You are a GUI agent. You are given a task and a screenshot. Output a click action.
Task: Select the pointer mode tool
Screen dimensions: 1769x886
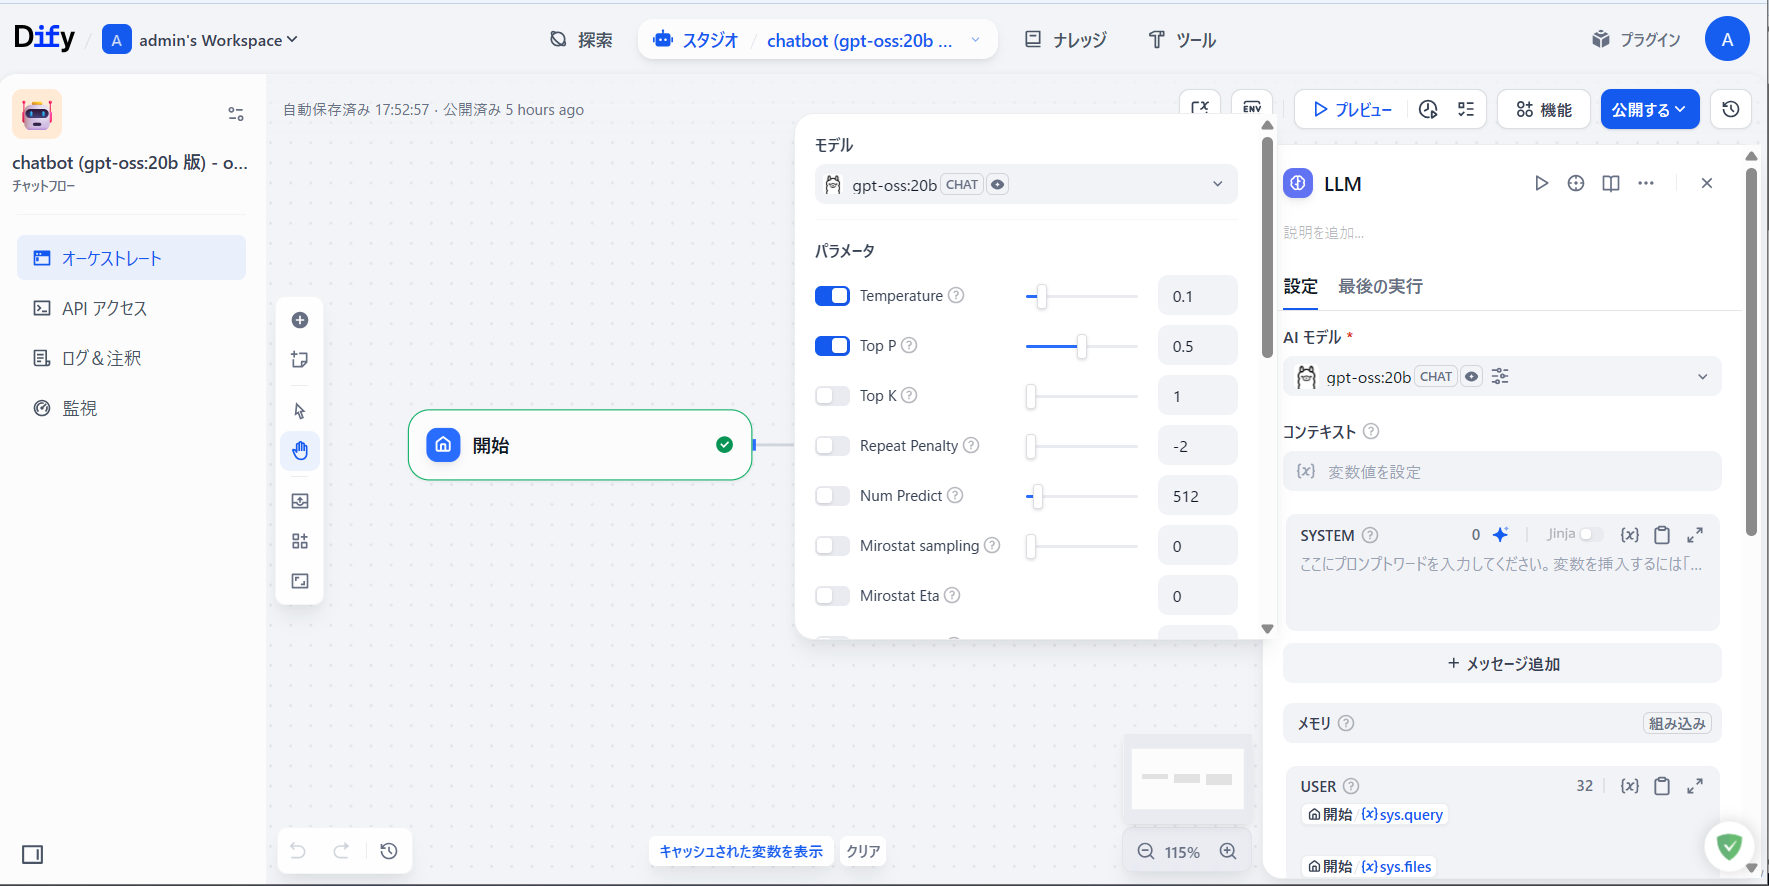(299, 411)
